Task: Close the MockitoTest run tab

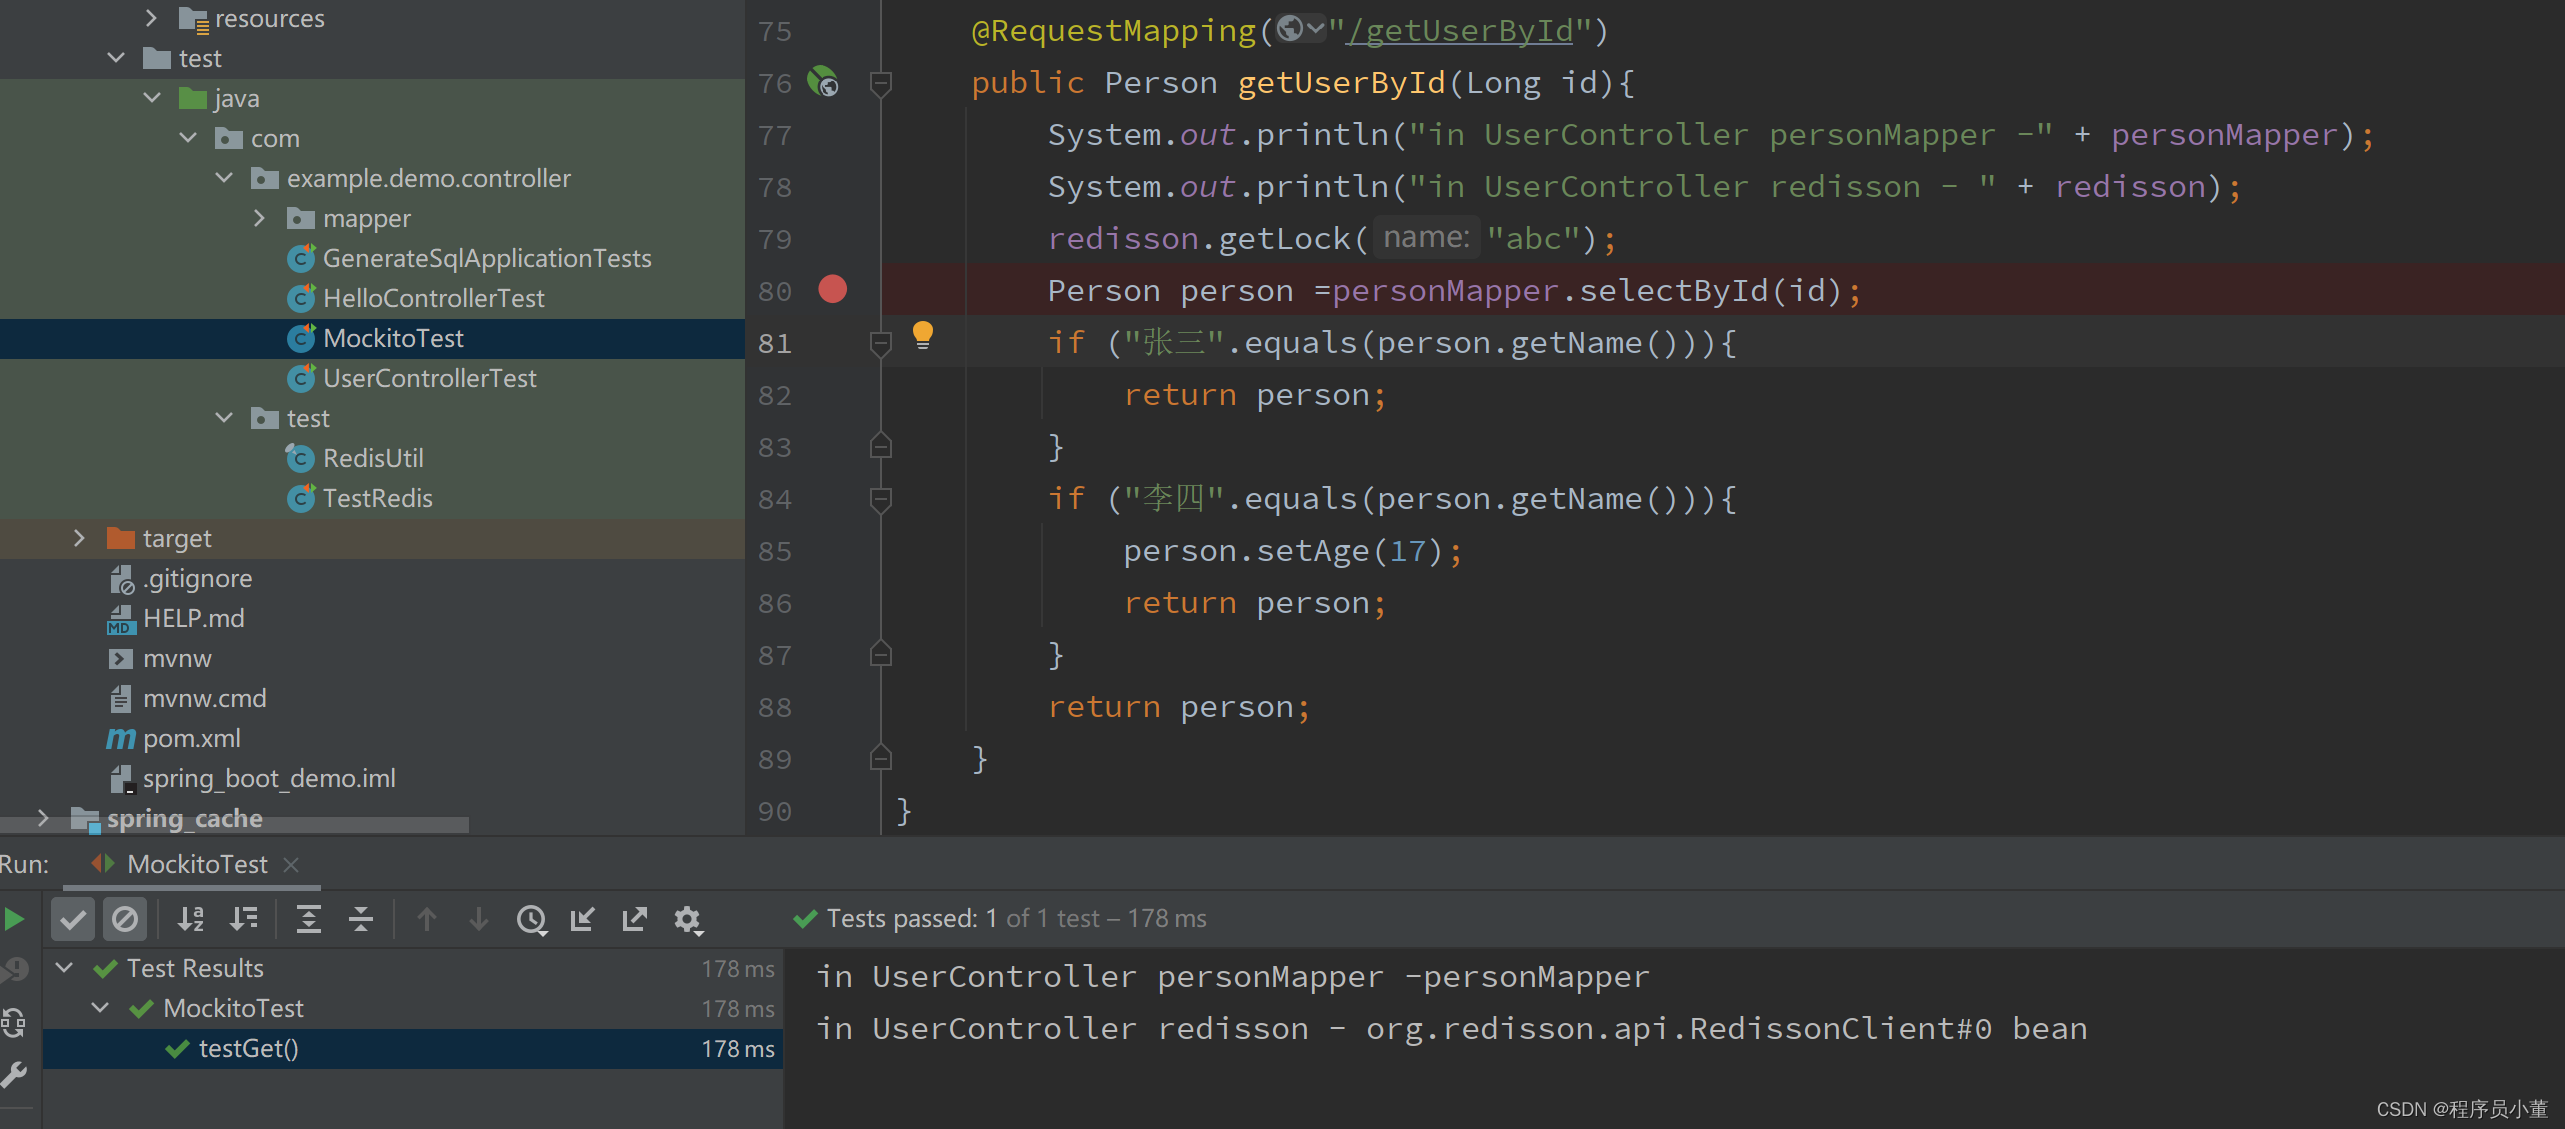Action: click(291, 864)
